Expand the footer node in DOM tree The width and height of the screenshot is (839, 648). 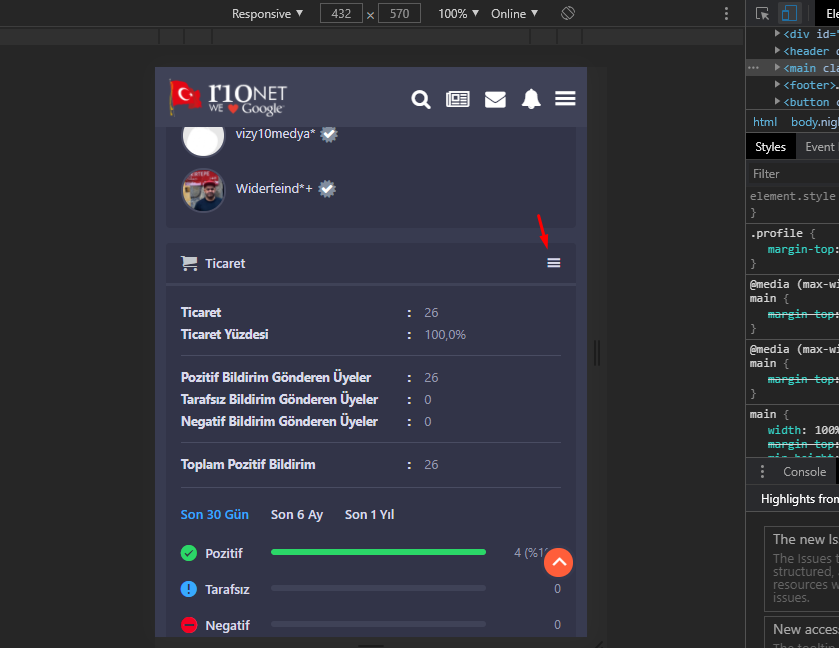pos(777,85)
